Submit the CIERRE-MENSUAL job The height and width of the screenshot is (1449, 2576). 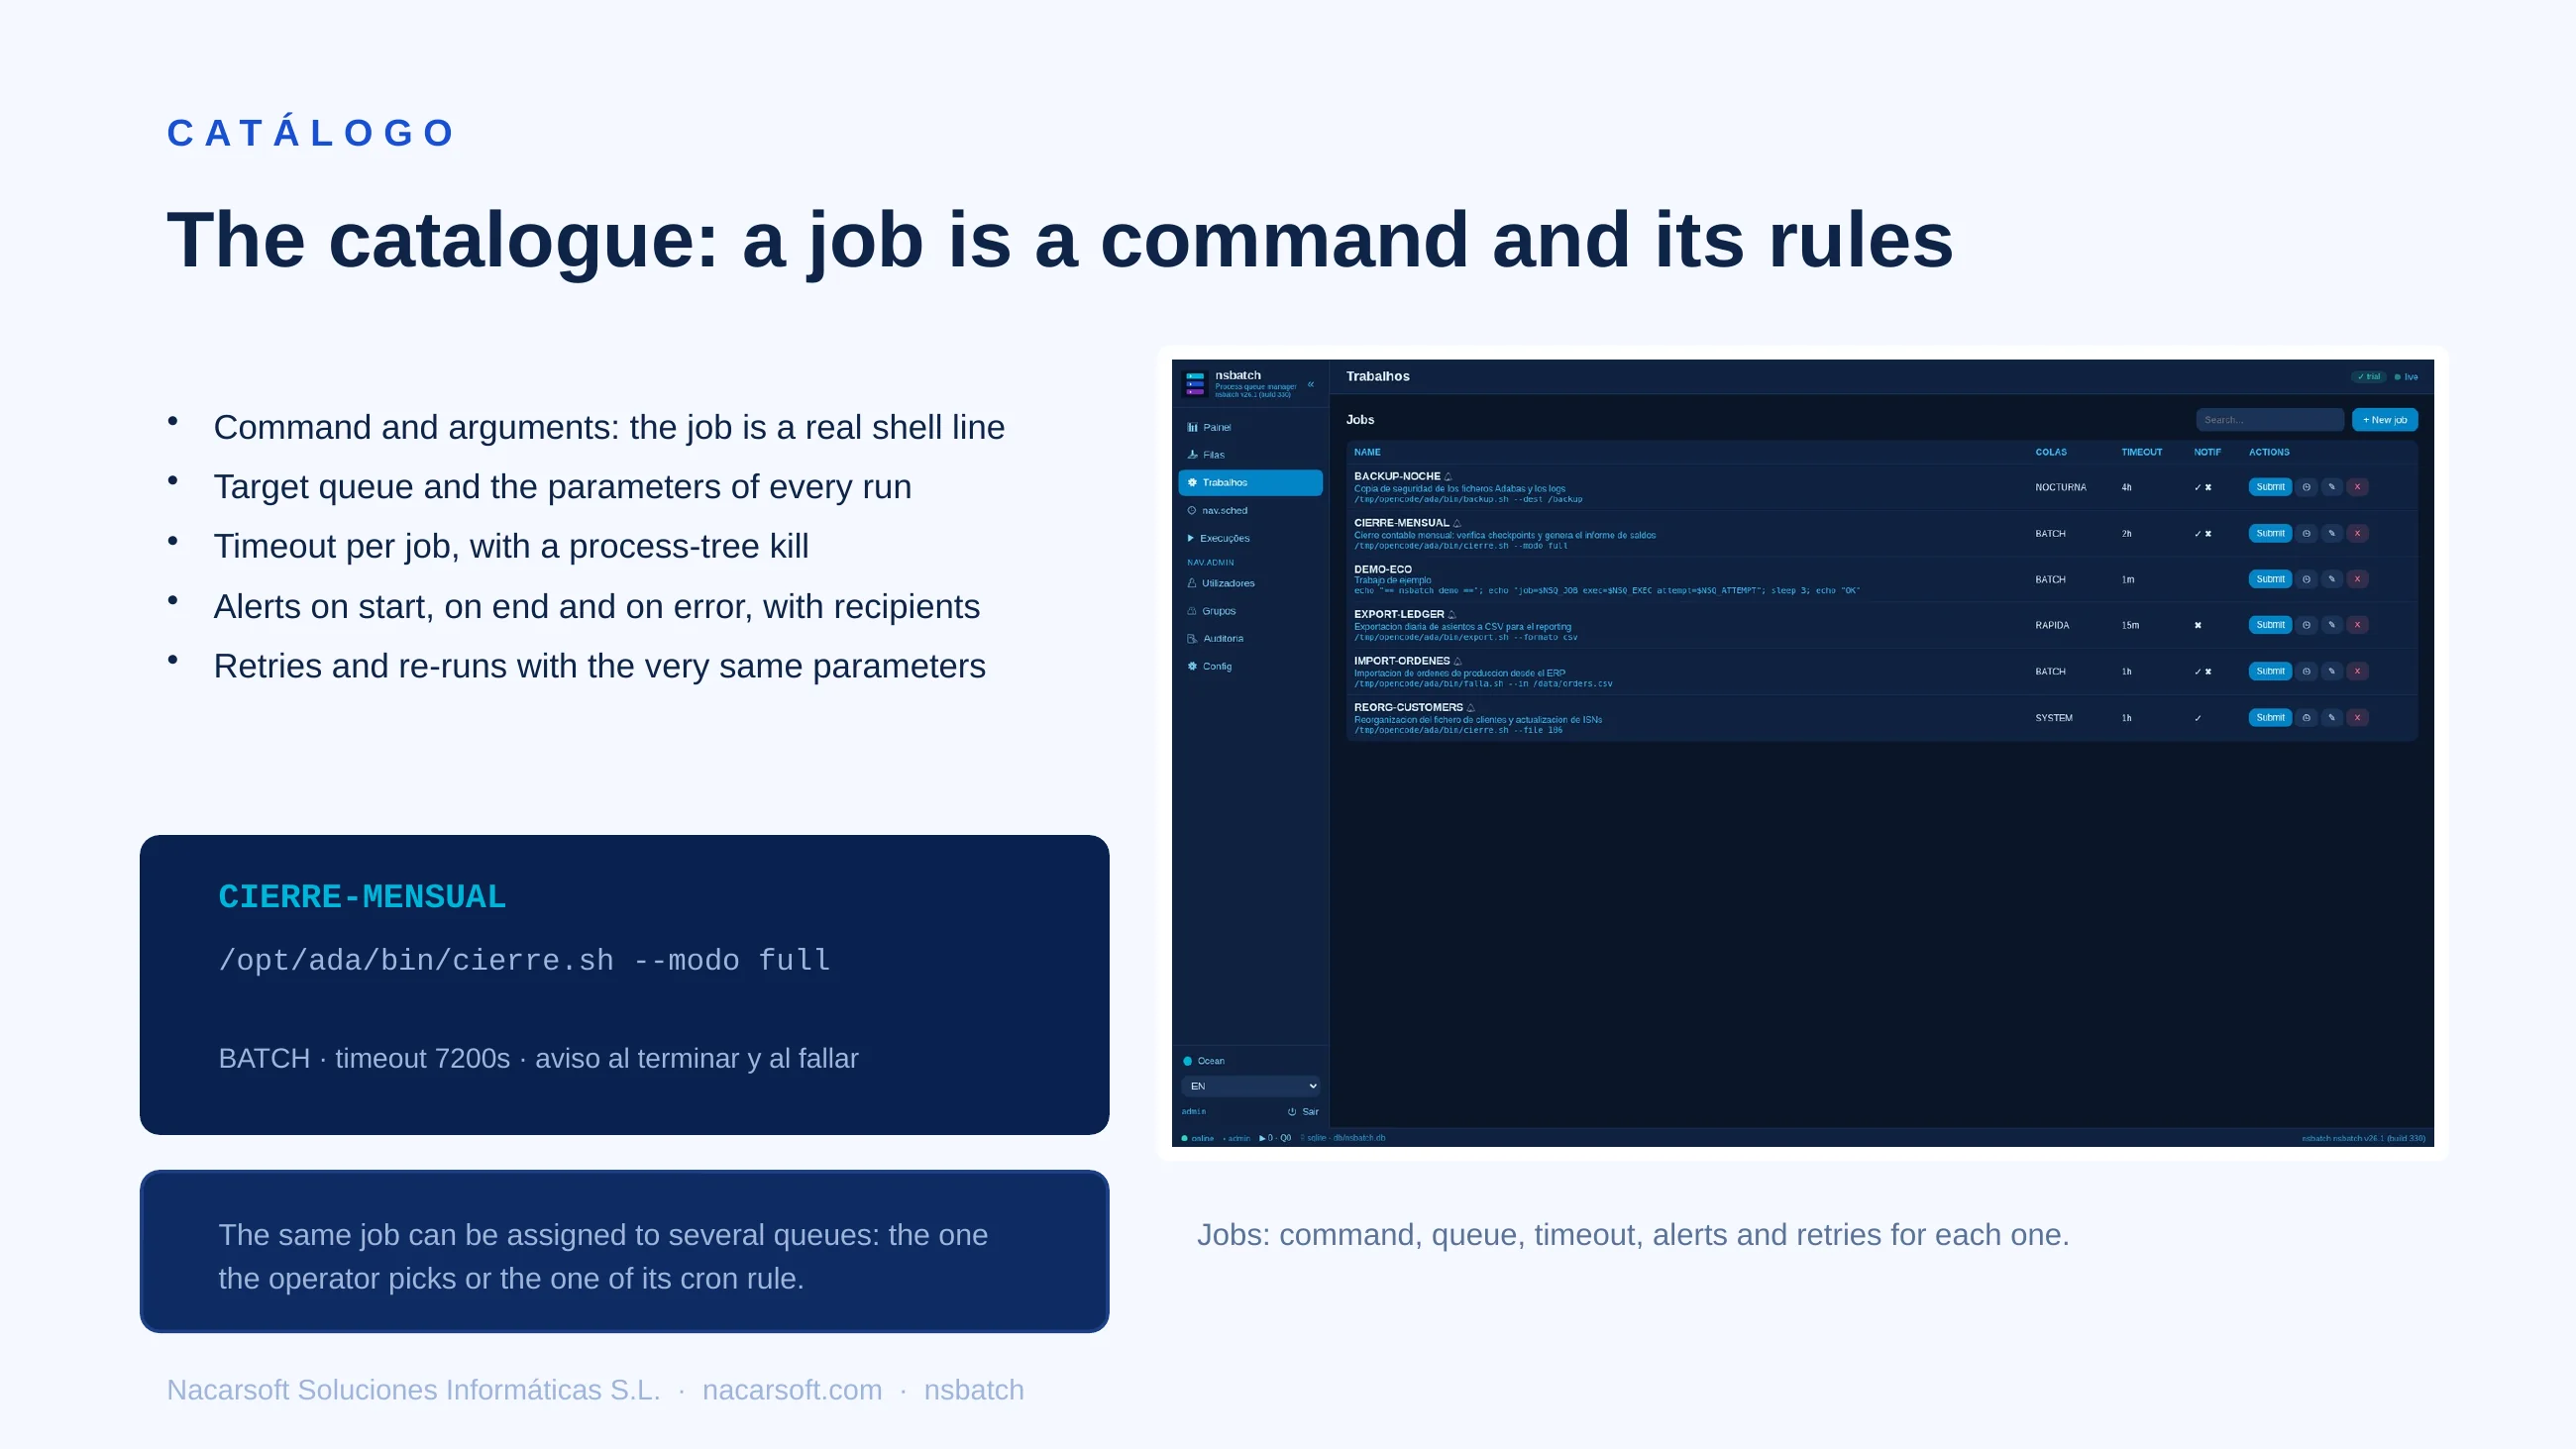[2269, 533]
